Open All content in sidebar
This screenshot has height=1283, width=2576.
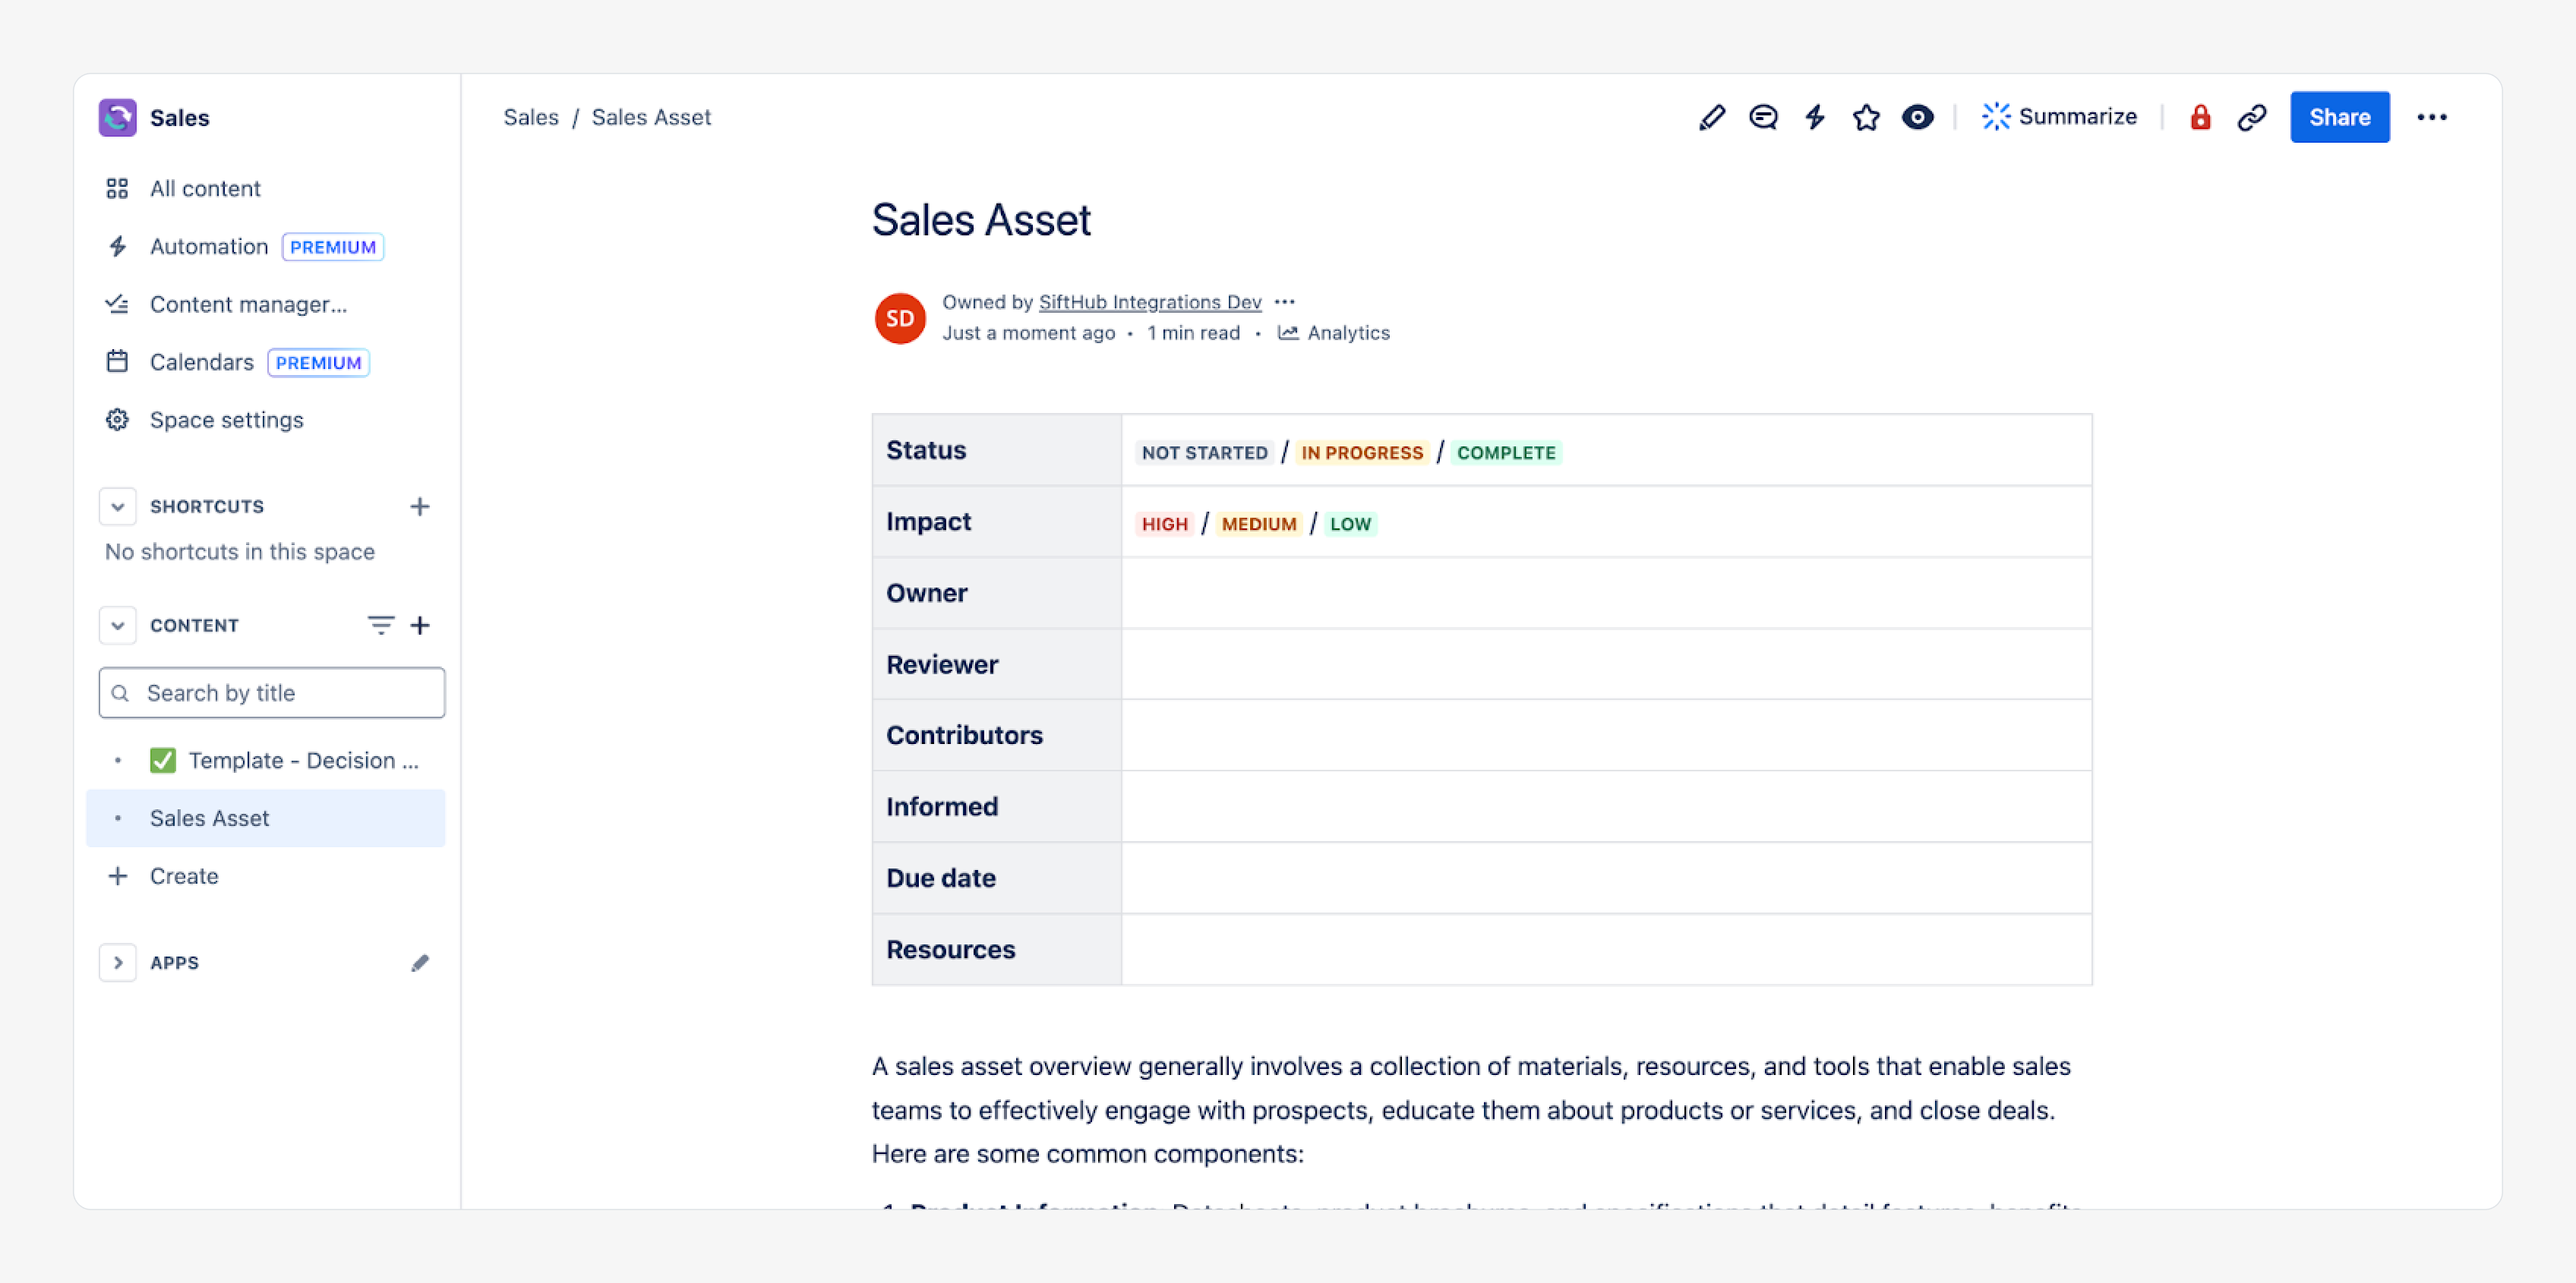click(x=205, y=188)
